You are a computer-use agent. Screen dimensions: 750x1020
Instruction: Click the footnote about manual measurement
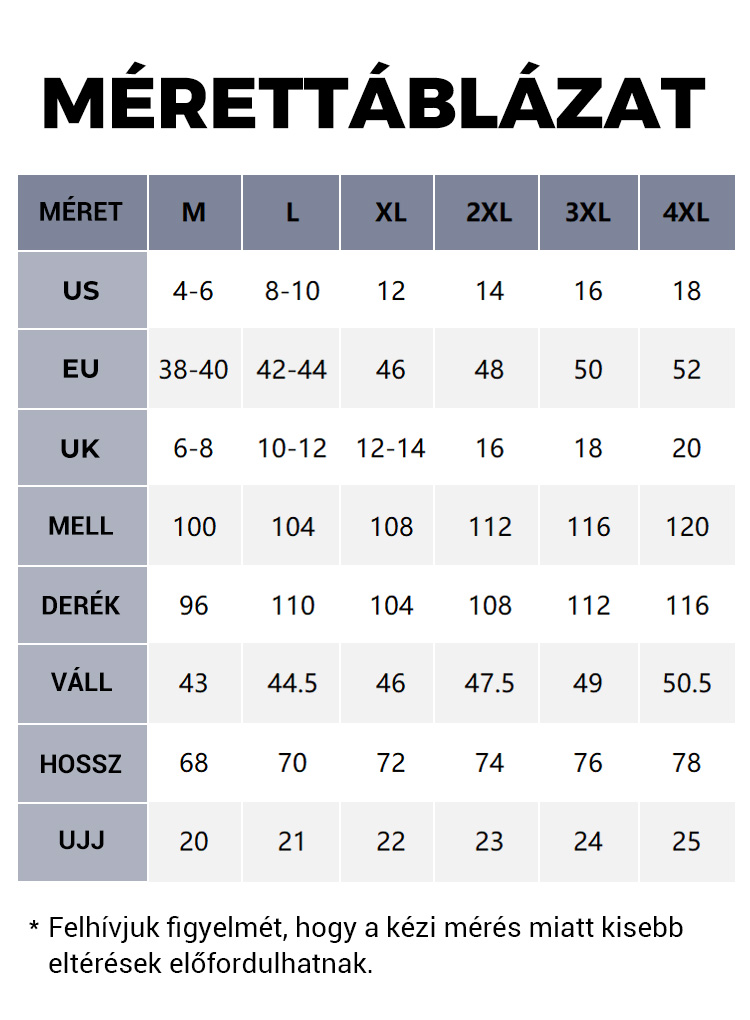356,945
